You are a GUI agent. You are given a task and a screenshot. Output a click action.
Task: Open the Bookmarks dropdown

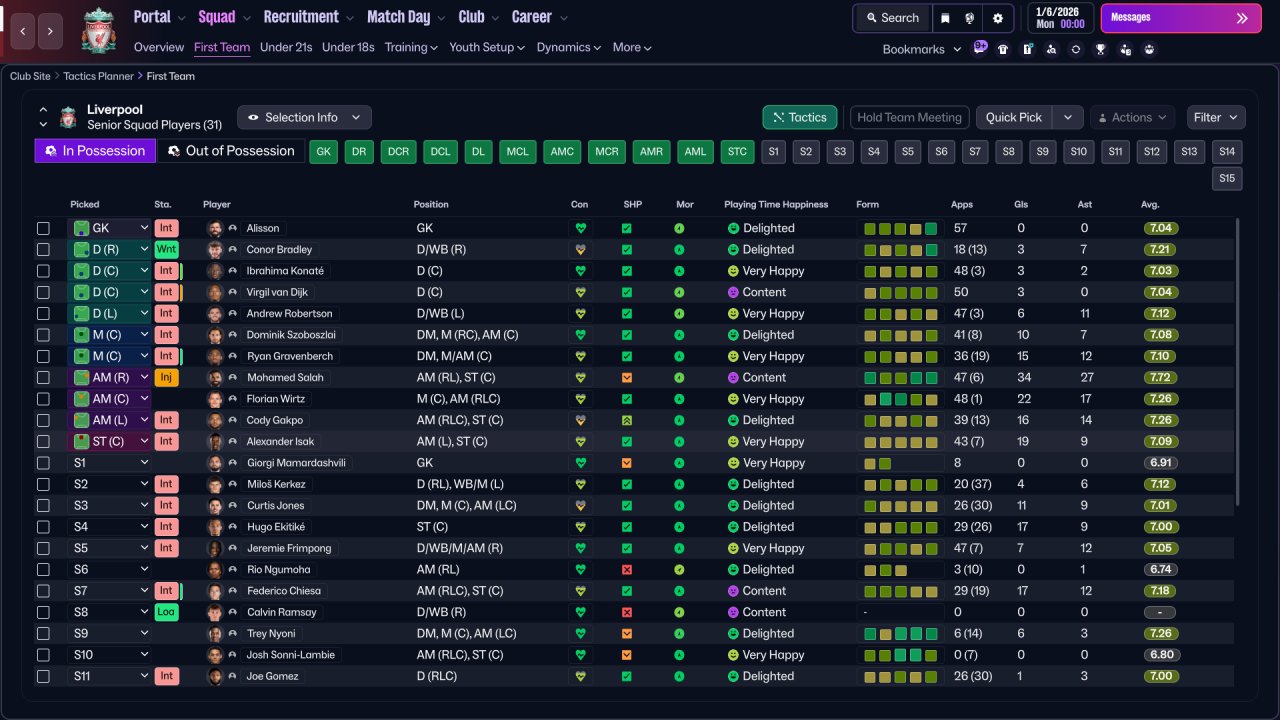921,49
